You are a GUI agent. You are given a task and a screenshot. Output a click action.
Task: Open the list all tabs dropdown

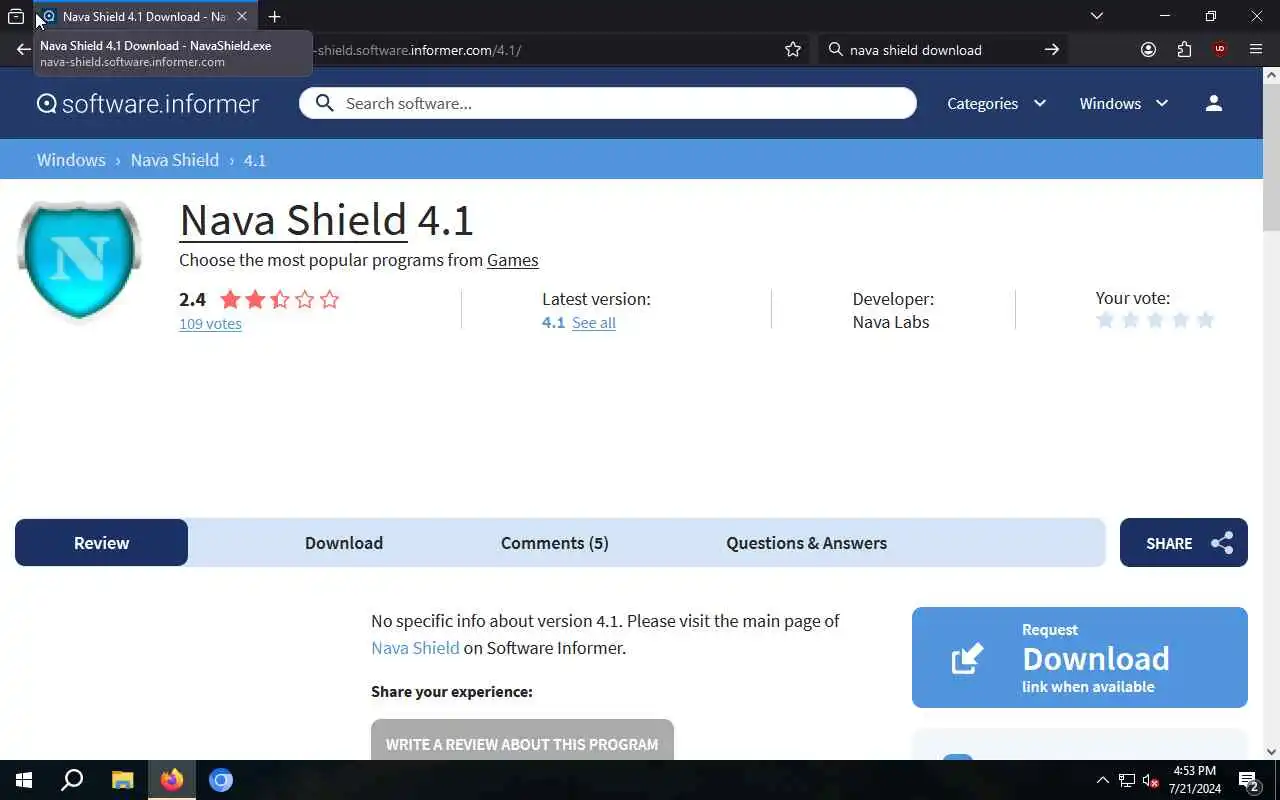[1097, 16]
